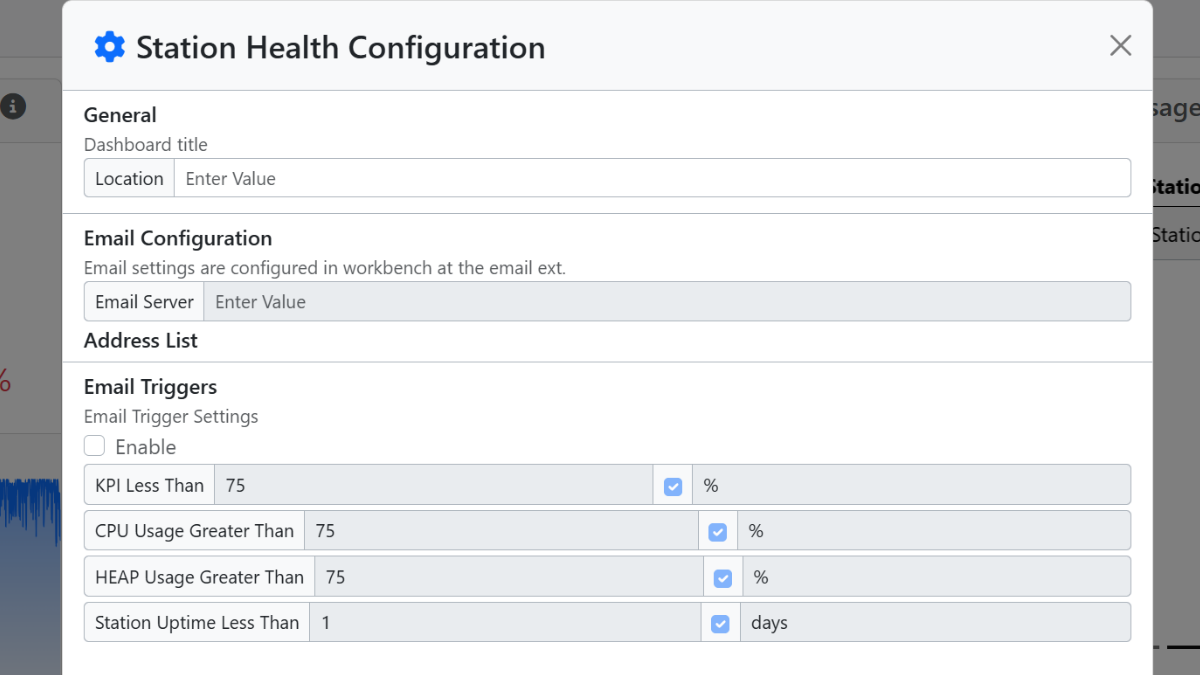Viewport: 1200px width, 675px height.
Task: Toggle the Station Uptime Less Than checkbox
Action: click(720, 624)
